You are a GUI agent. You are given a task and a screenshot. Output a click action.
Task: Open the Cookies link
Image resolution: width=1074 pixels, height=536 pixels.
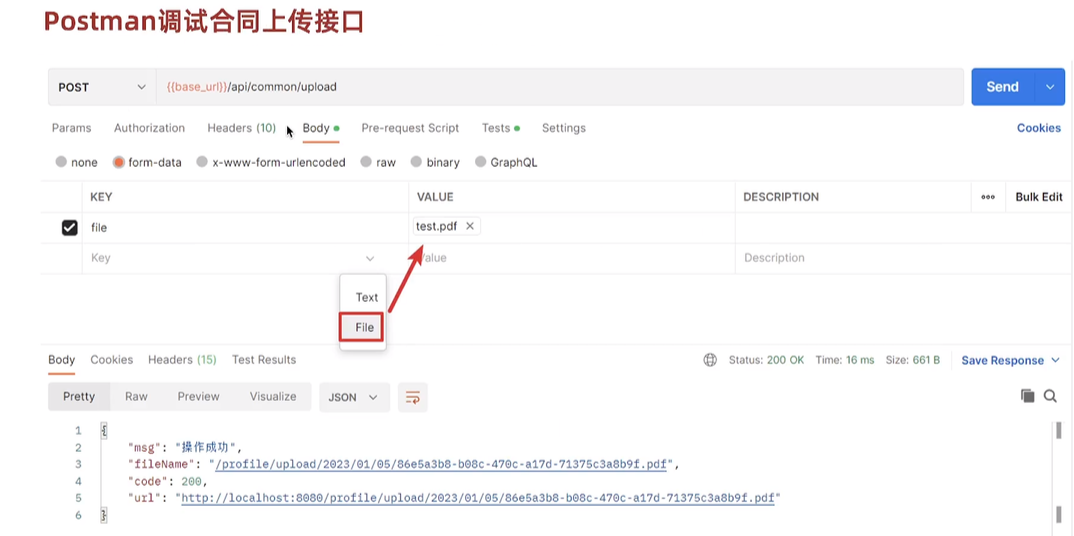click(x=1038, y=128)
